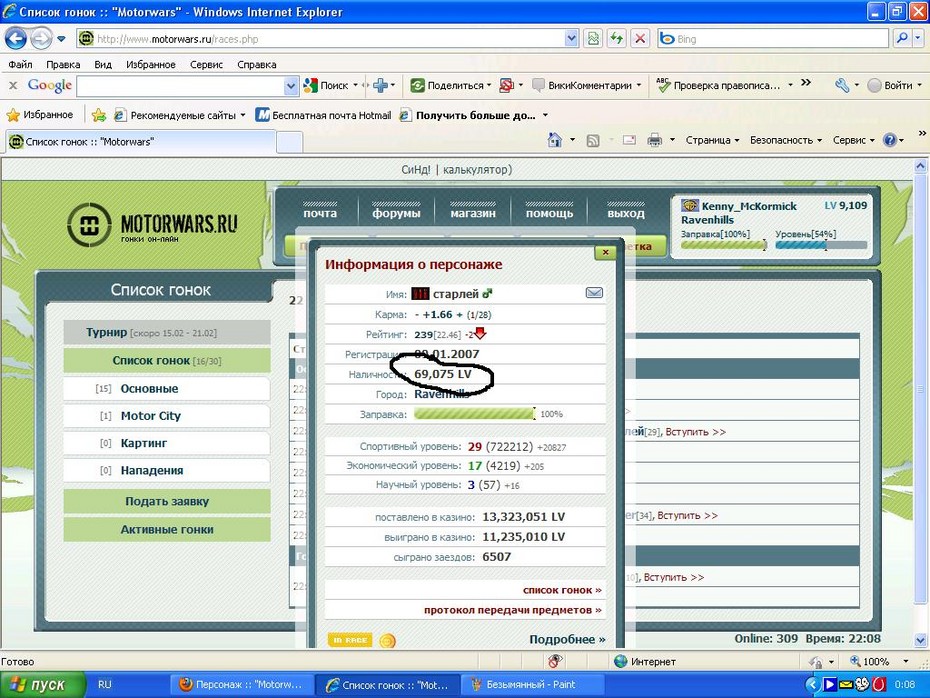The image size is (930, 698).
Task: Select the Motor City race category
Action: pyautogui.click(x=167, y=416)
